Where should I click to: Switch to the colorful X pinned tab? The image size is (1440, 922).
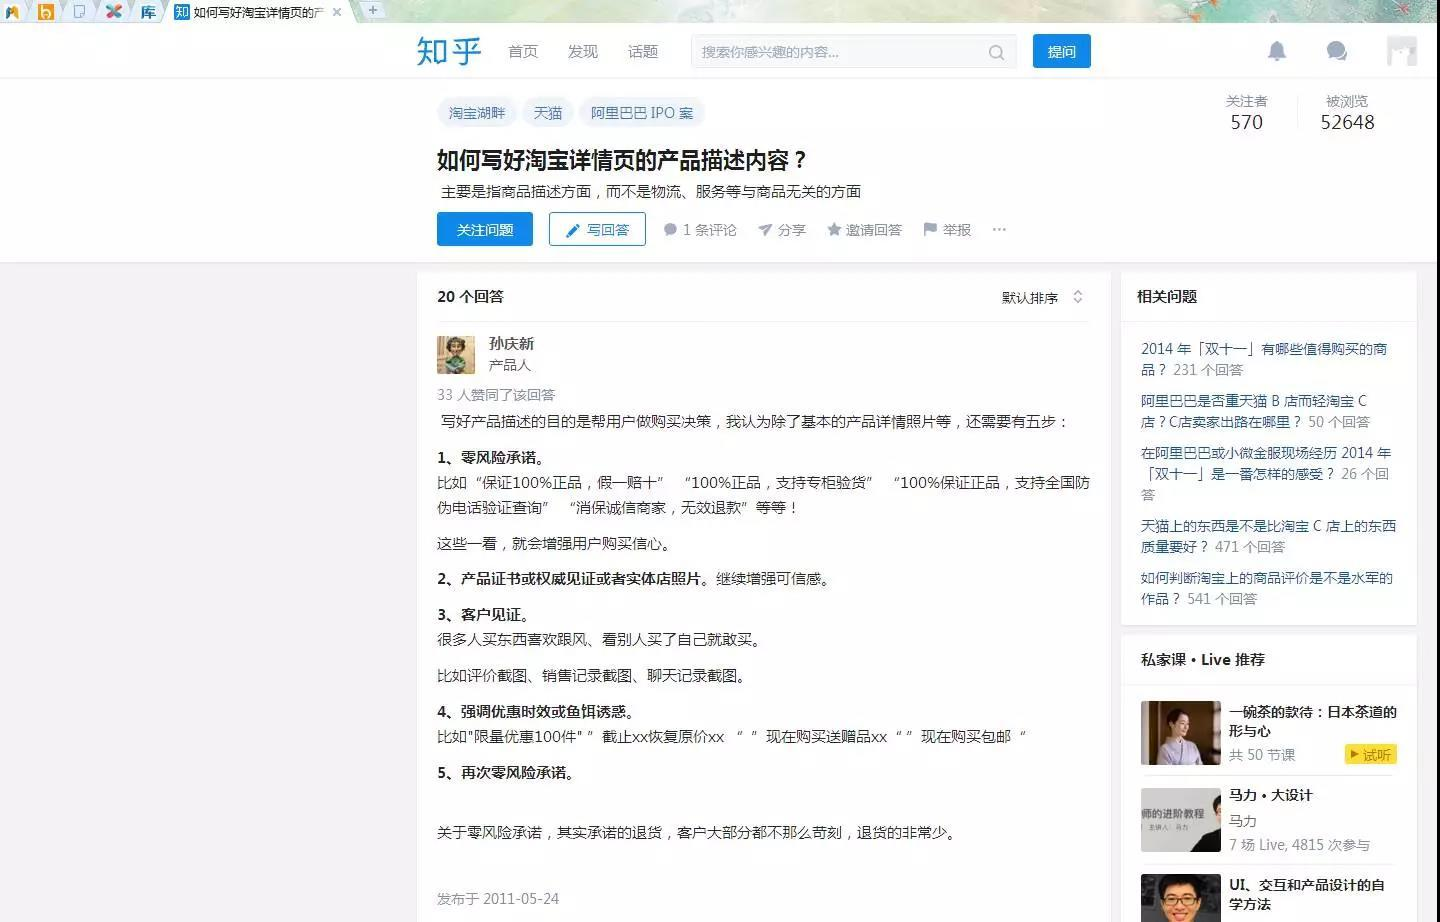(114, 12)
